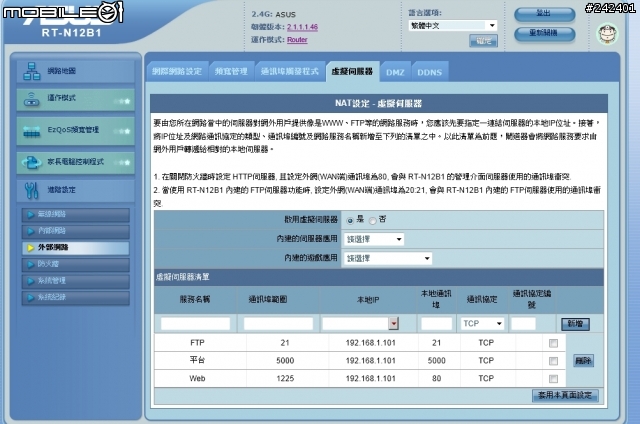Click the Delete button beside list
The image size is (640, 424).
click(x=583, y=361)
